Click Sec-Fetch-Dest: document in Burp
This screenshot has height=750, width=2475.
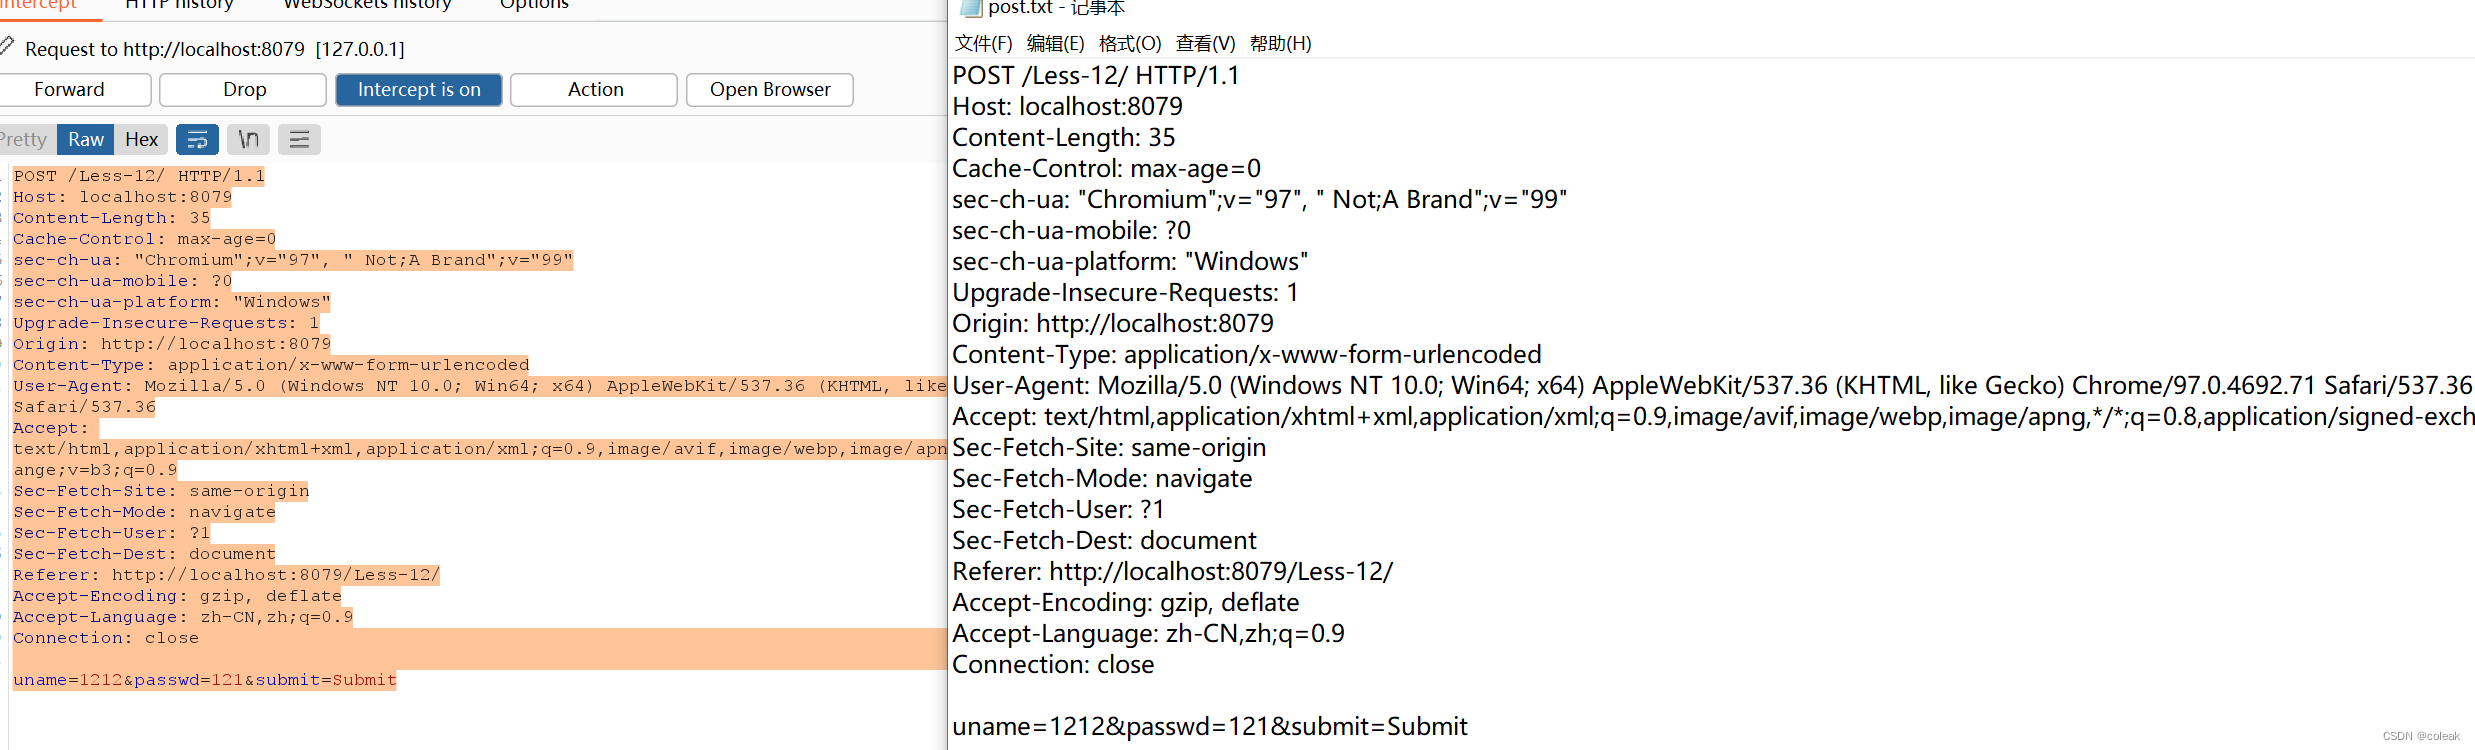144,554
